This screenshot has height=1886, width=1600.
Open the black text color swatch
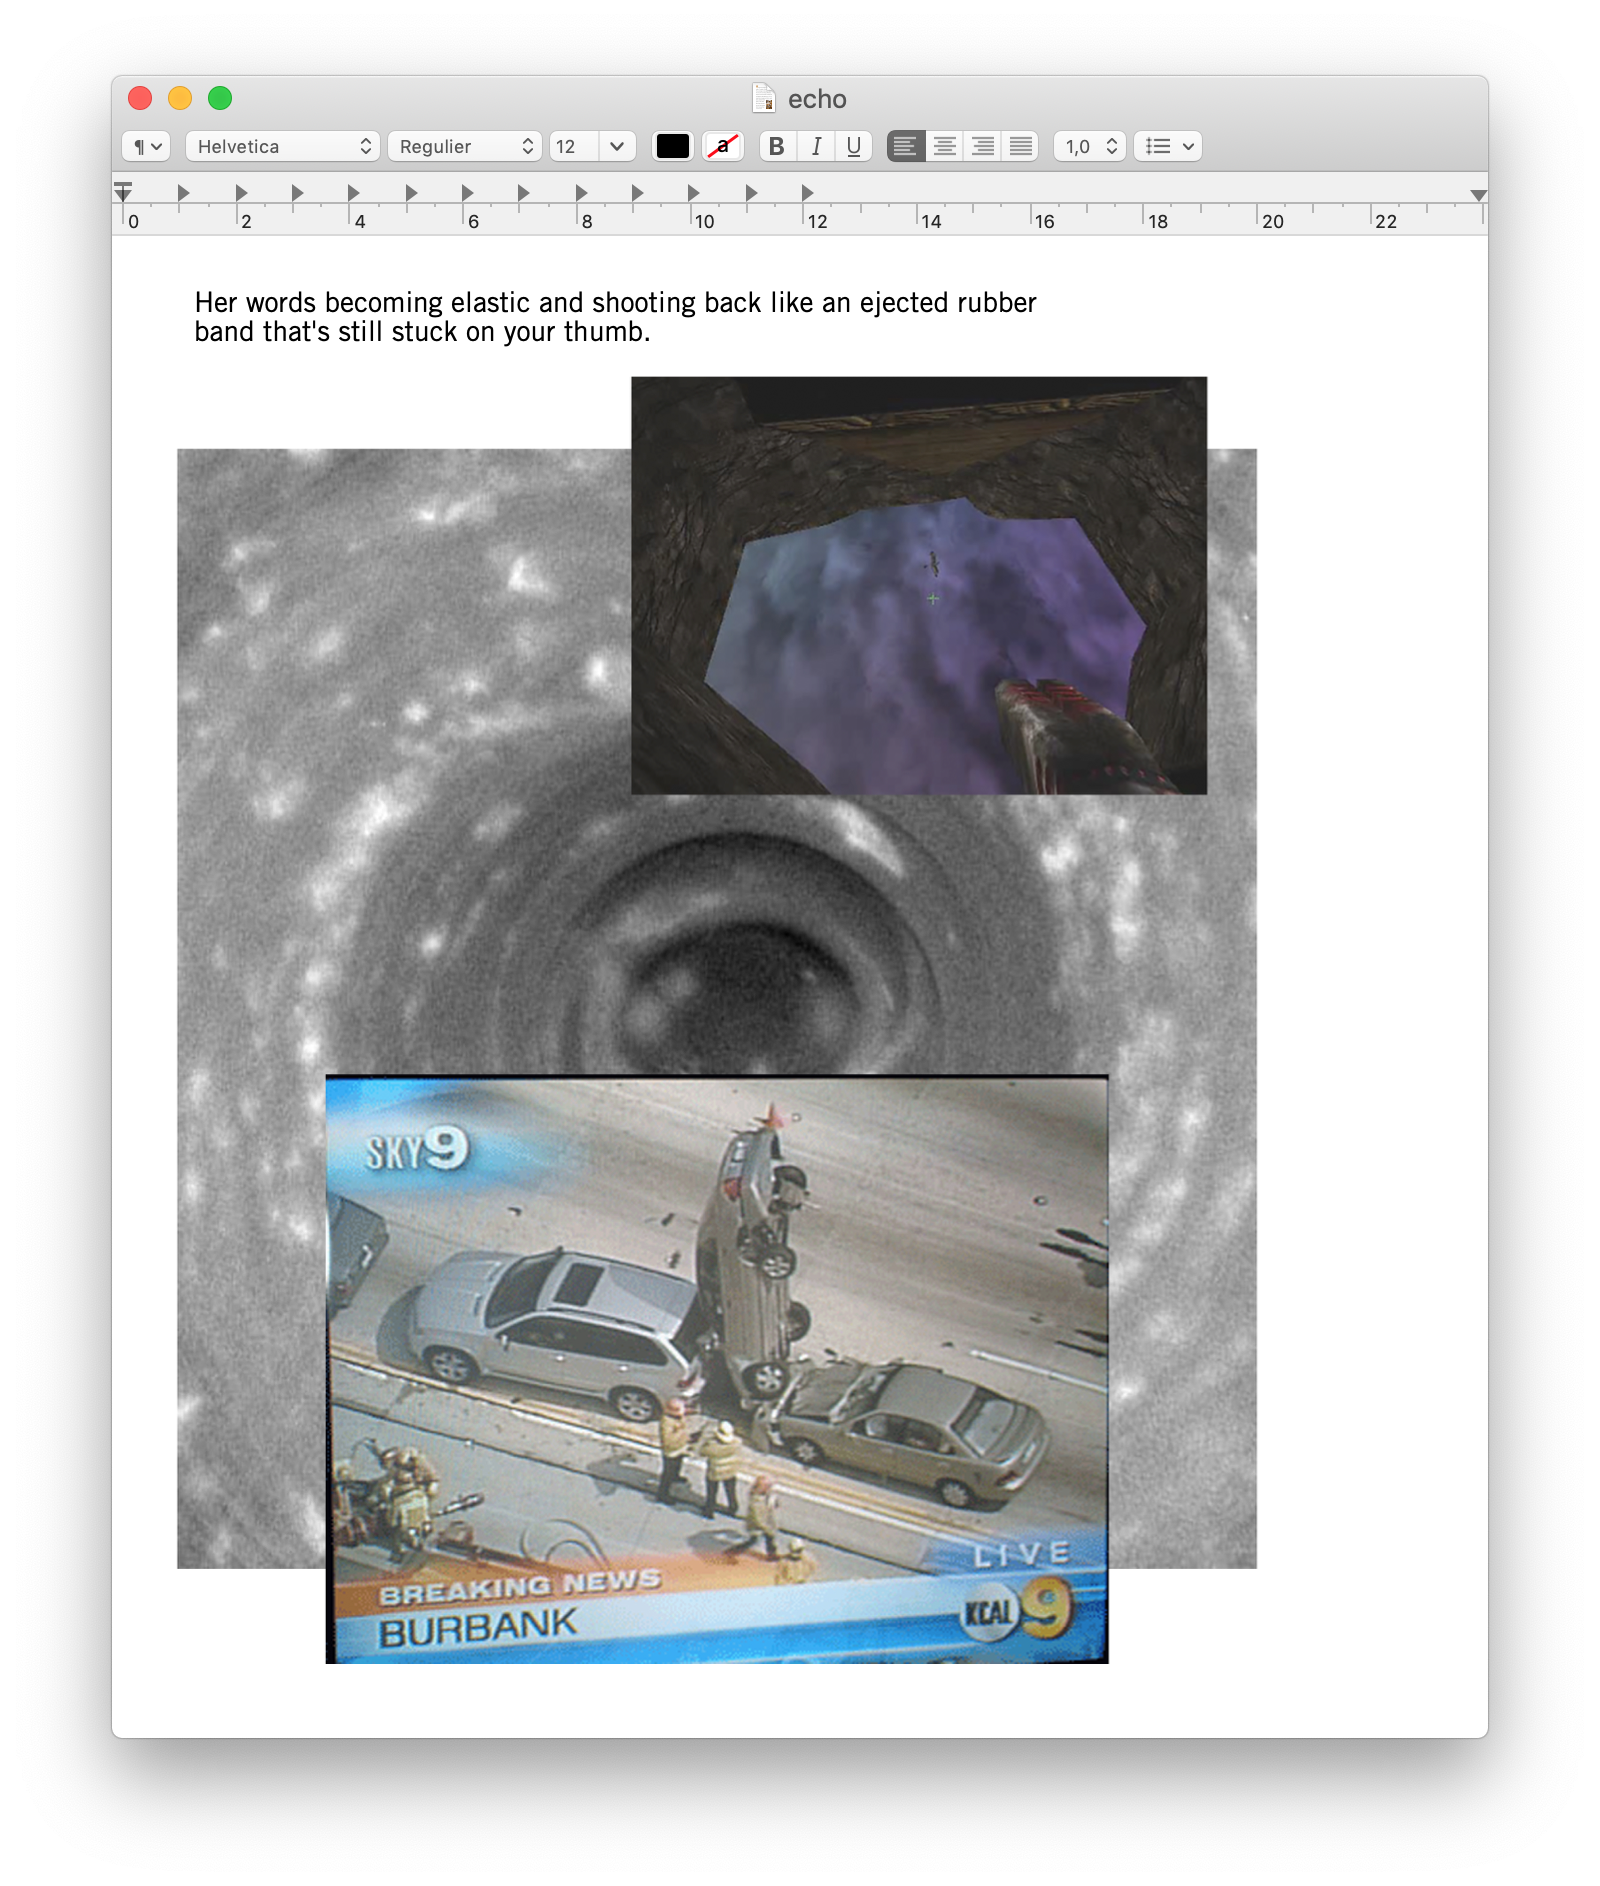click(x=672, y=146)
